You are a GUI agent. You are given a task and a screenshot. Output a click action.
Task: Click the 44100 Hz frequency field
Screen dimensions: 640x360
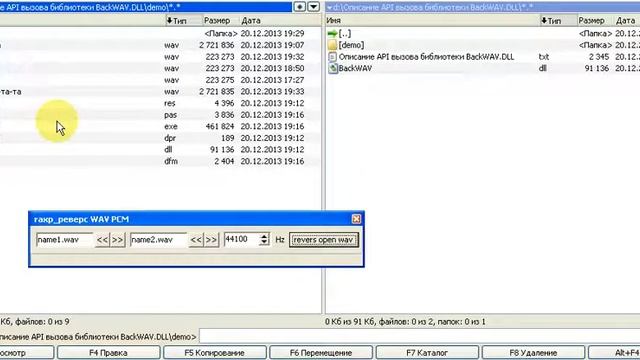242,240
